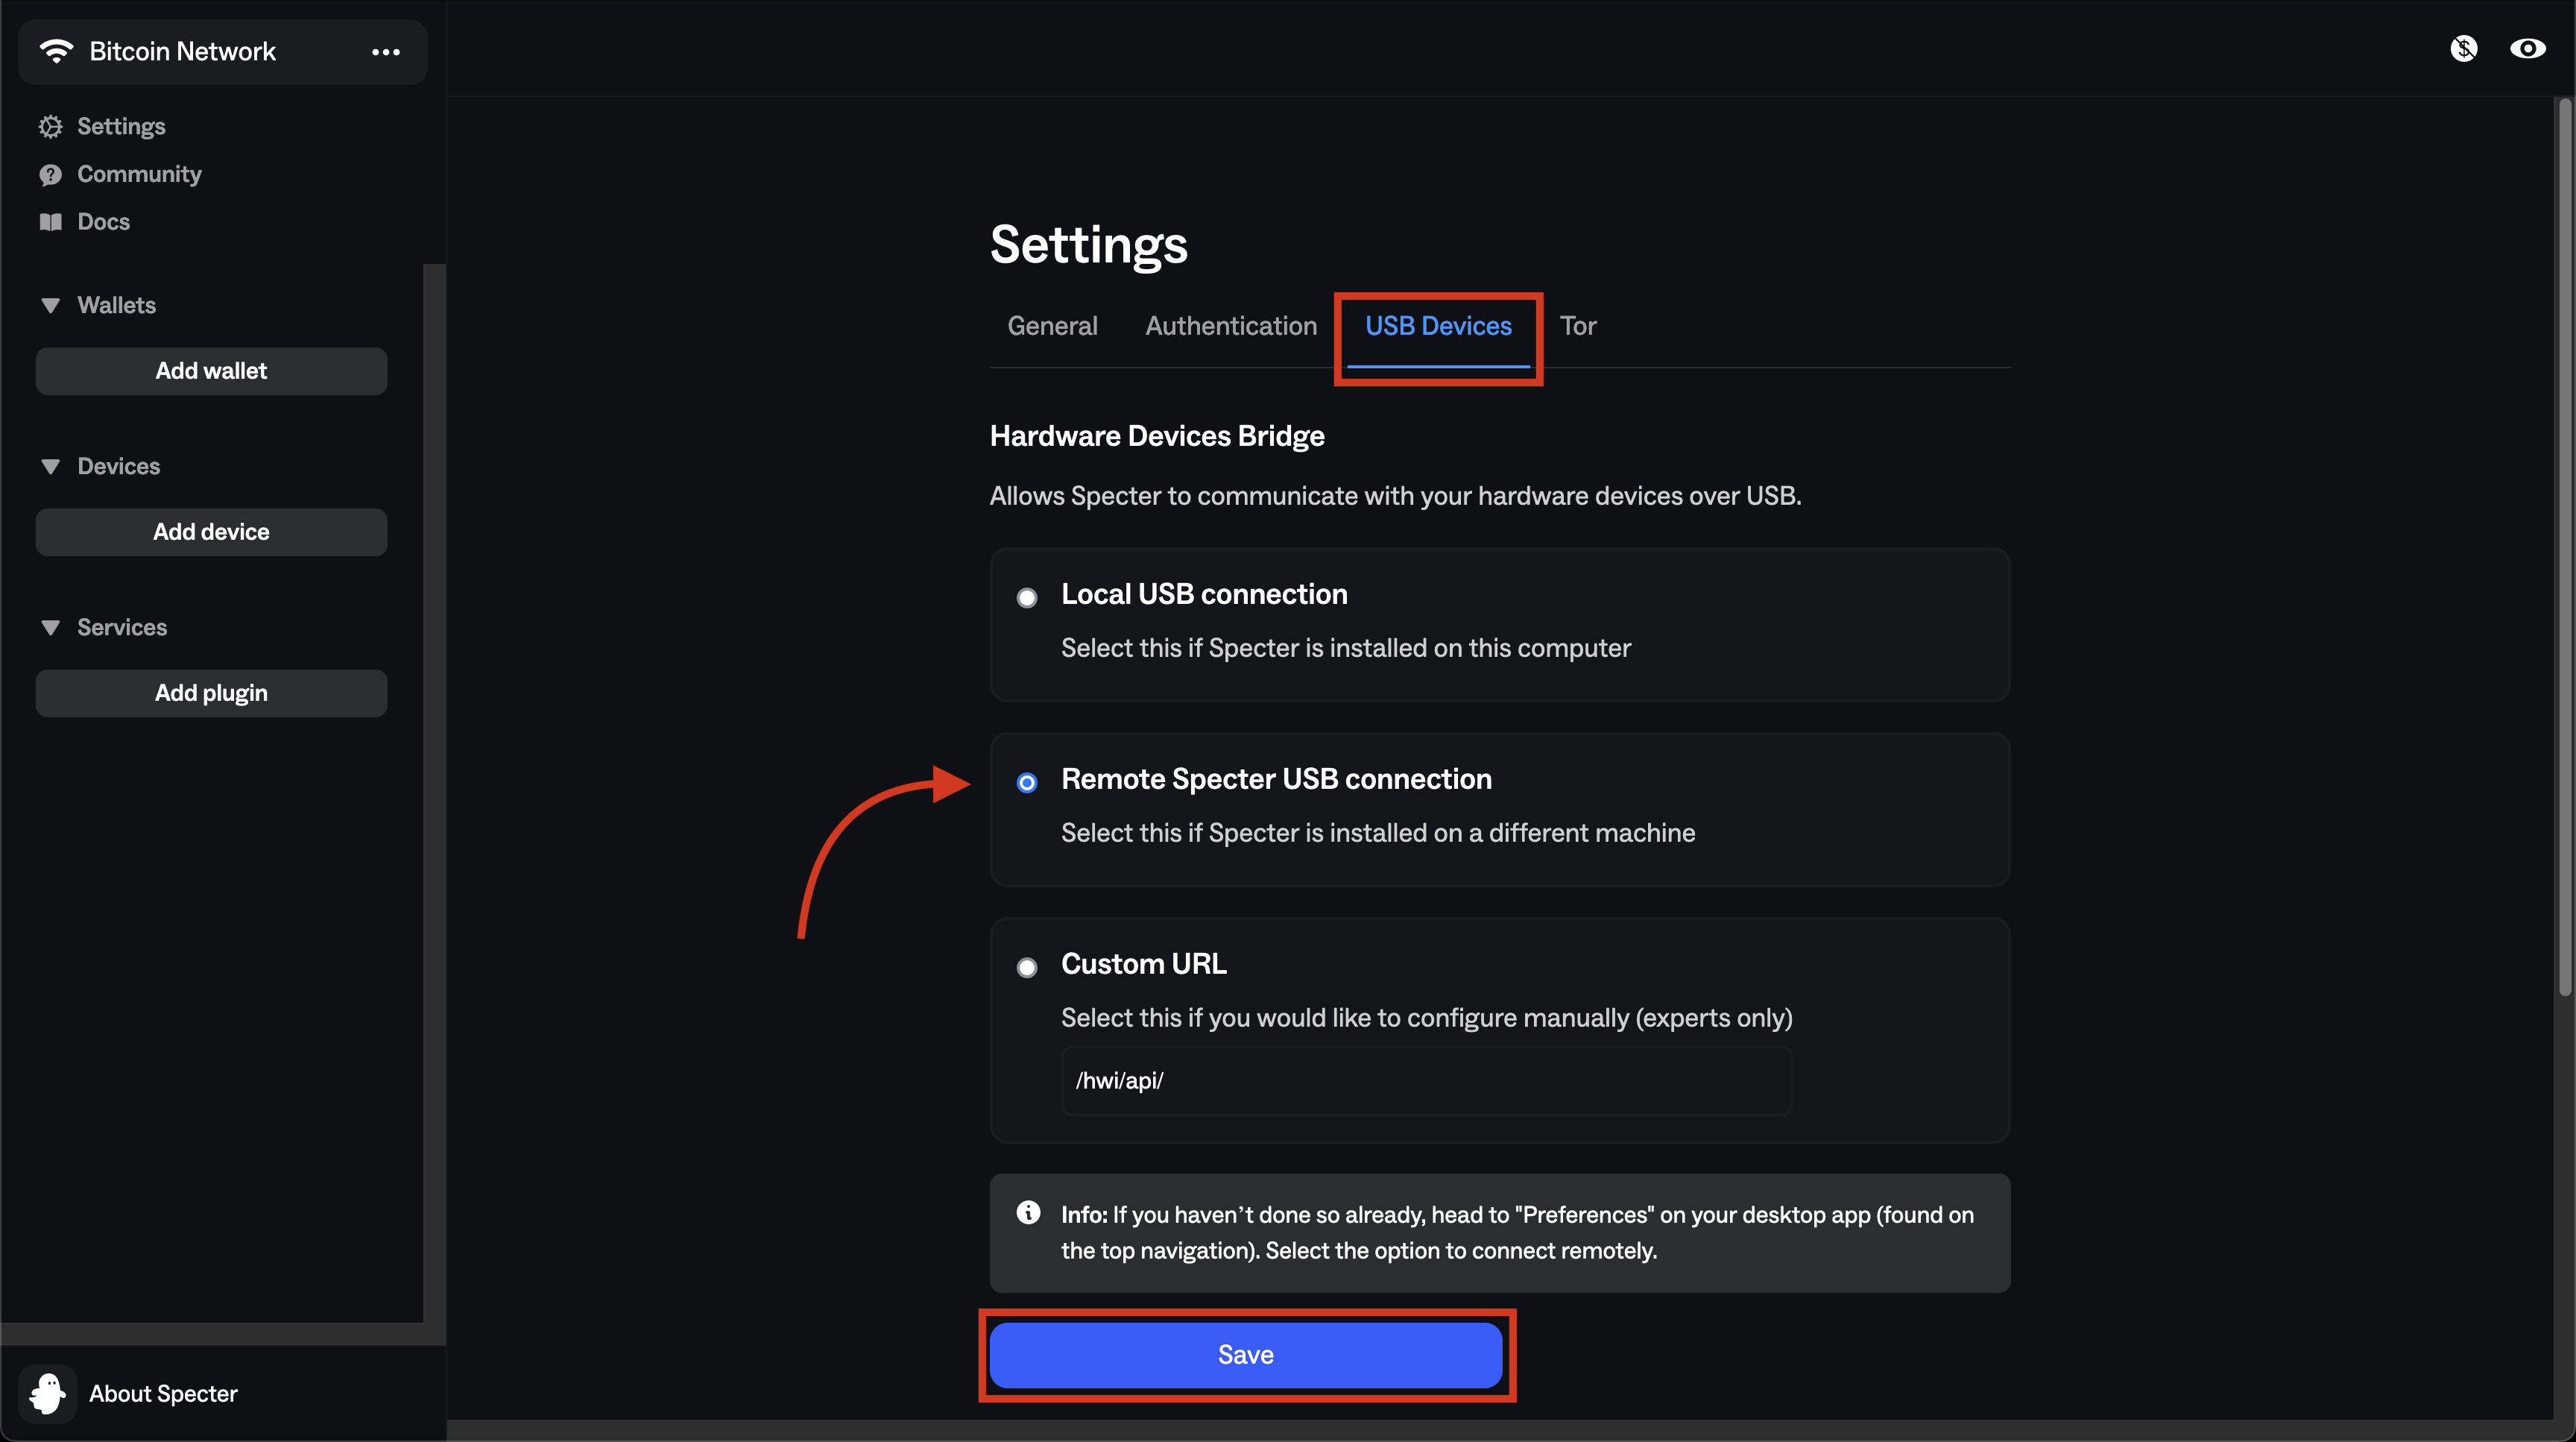Click the Specter ghost logo icon
The height and width of the screenshot is (1442, 2576).
coord(47,1393)
